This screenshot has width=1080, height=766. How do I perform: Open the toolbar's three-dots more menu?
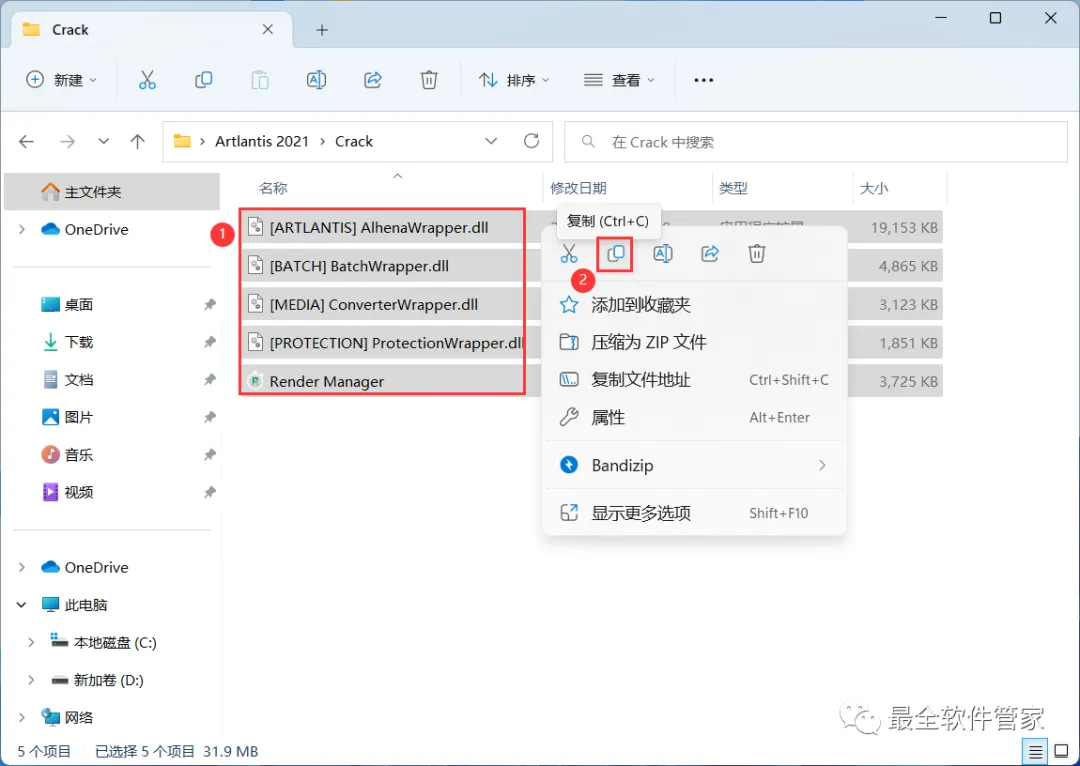pos(703,80)
